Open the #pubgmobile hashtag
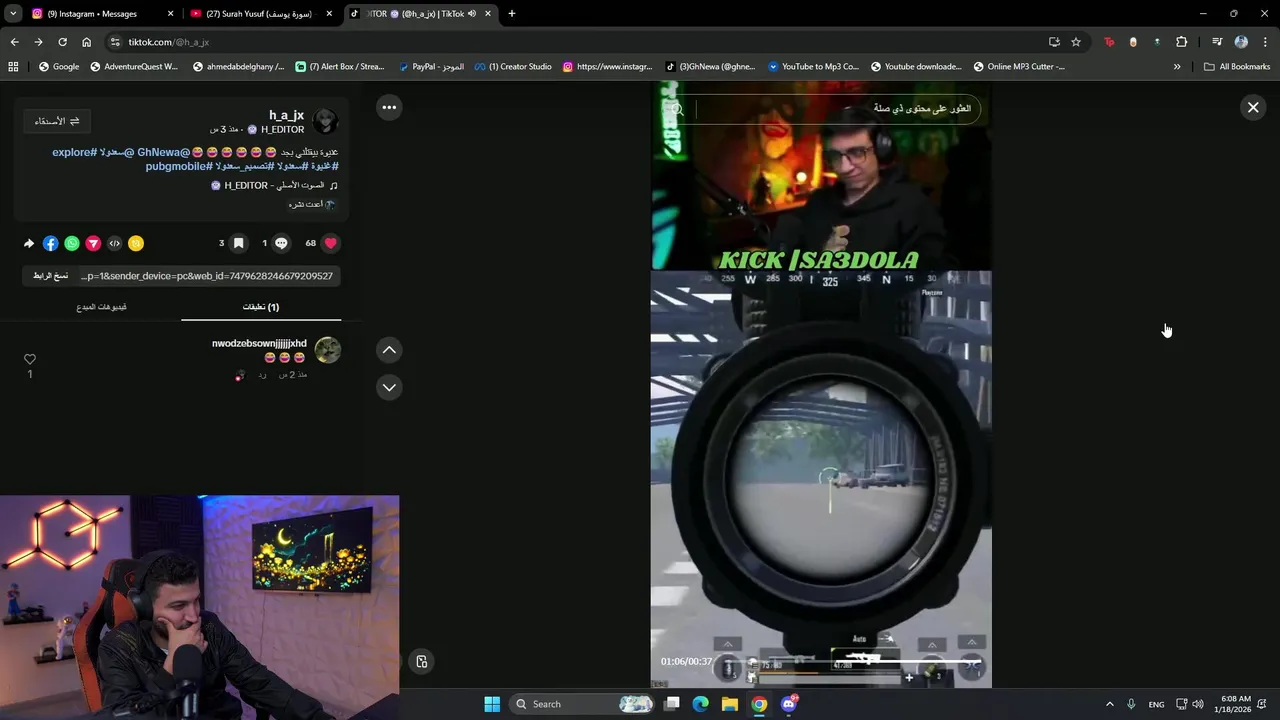Image resolution: width=1280 pixels, height=720 pixels. (179, 166)
